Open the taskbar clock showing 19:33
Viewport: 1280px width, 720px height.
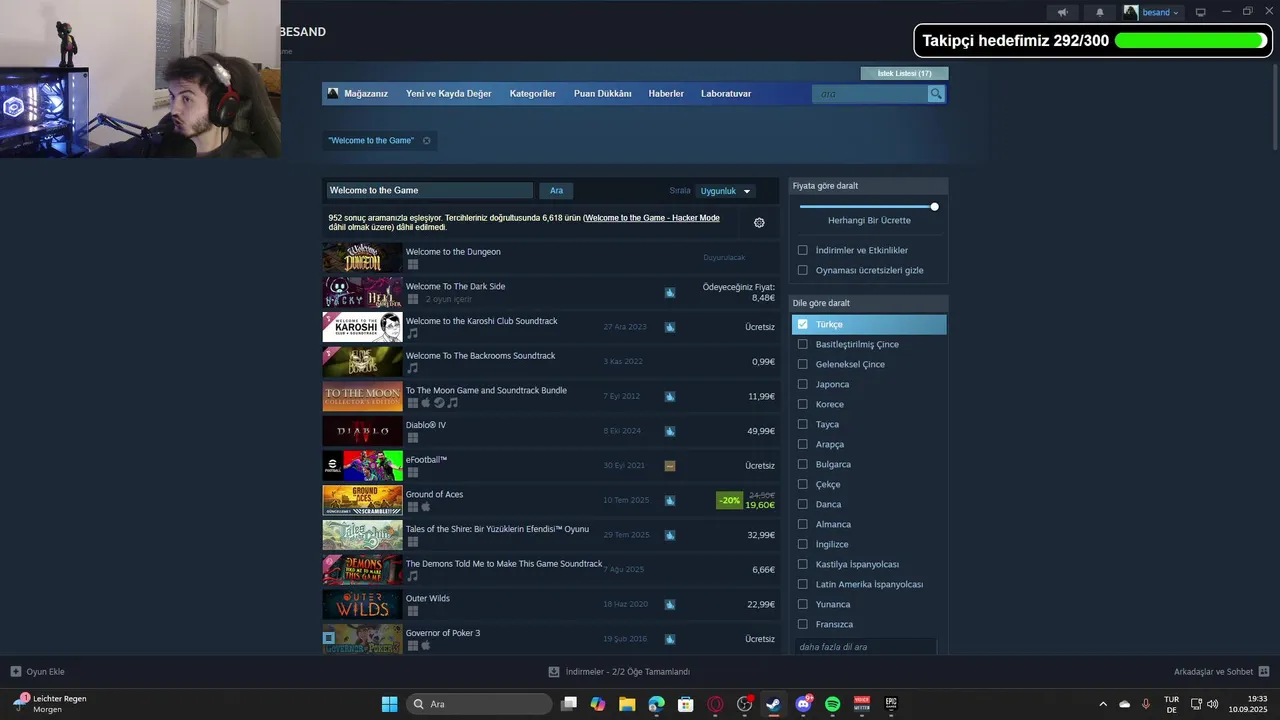click(x=1250, y=704)
